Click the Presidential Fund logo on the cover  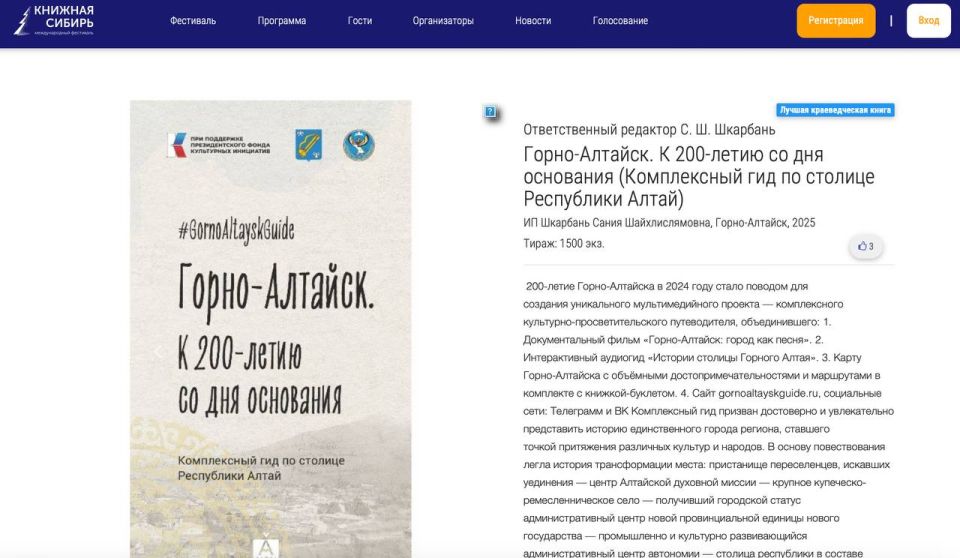(x=218, y=145)
